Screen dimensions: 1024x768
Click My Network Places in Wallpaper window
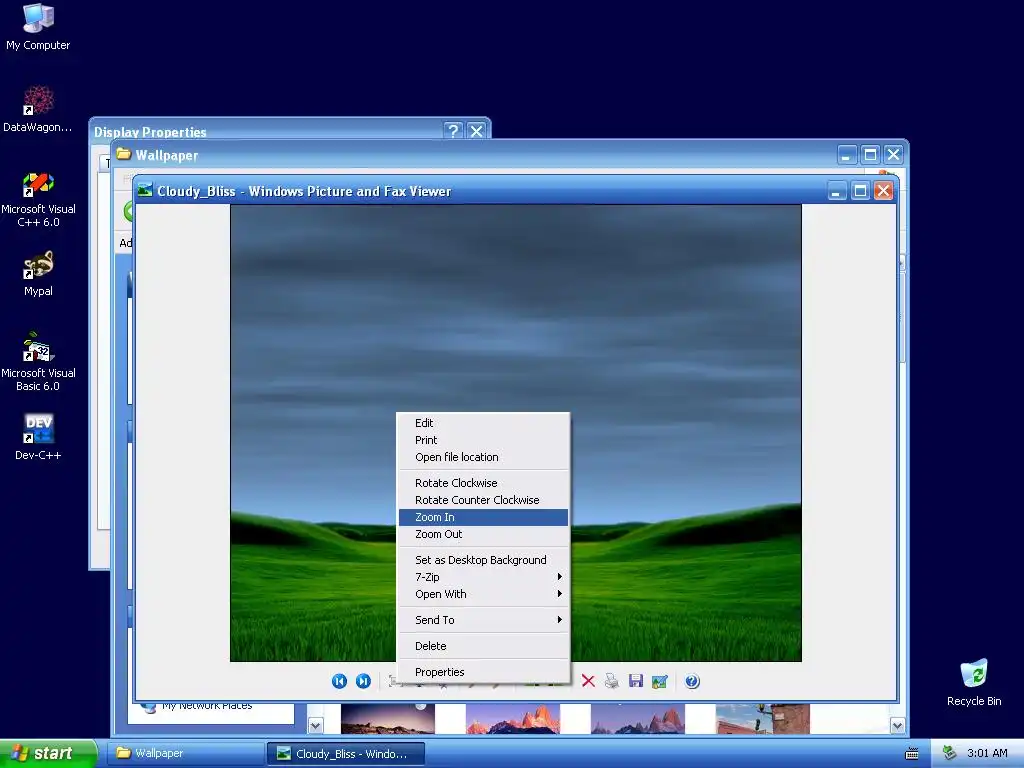[x=206, y=706]
